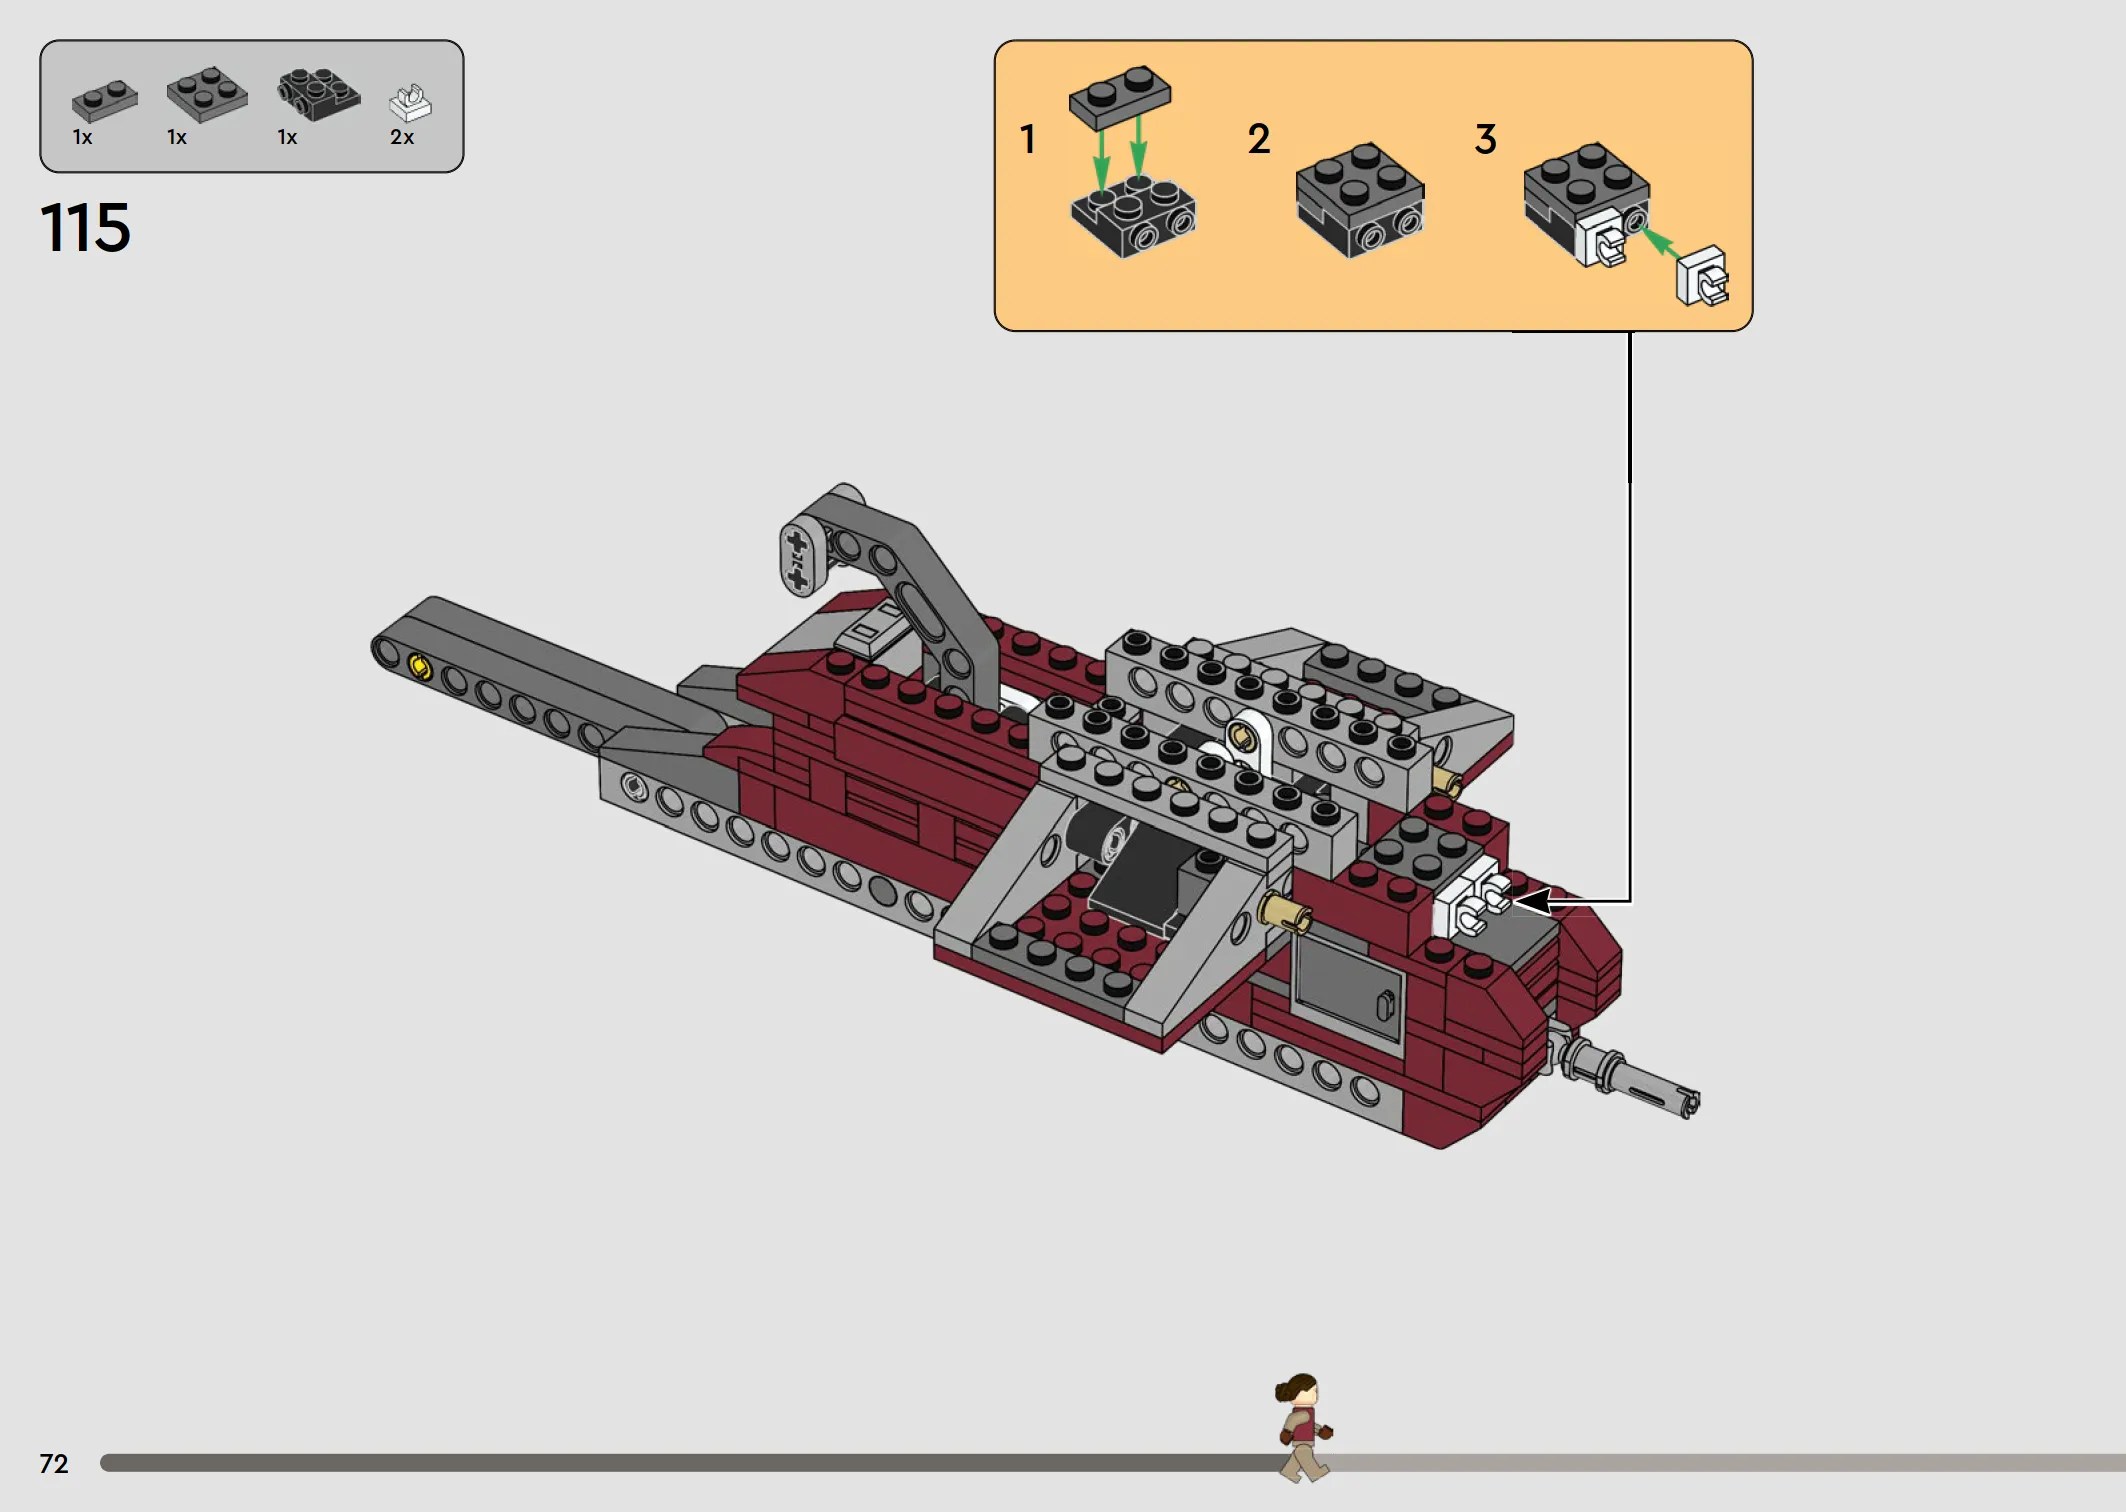The width and height of the screenshot is (2126, 1512).
Task: Click the step number 115
Action: [x=85, y=227]
